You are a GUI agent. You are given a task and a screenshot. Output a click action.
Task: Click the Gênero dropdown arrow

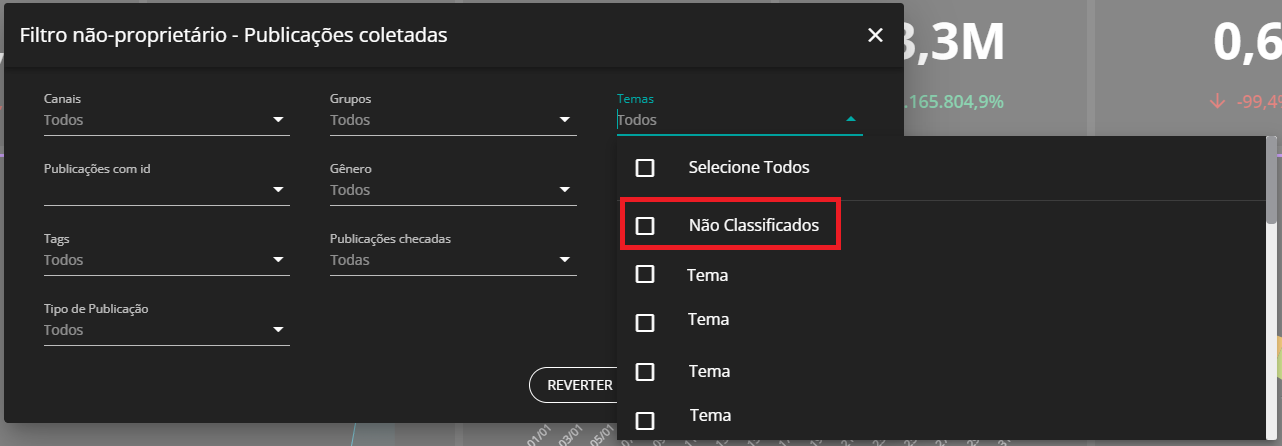click(x=565, y=190)
